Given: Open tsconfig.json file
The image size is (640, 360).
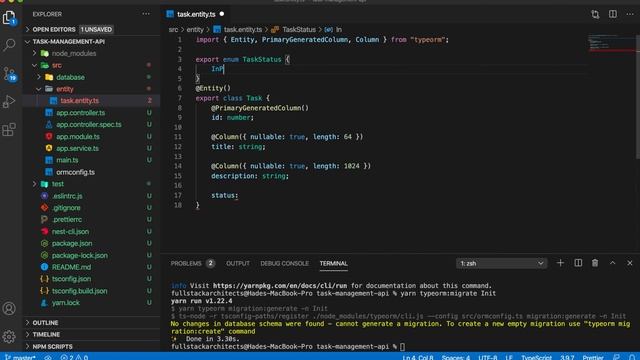Looking at the screenshot, I should pos(71,279).
